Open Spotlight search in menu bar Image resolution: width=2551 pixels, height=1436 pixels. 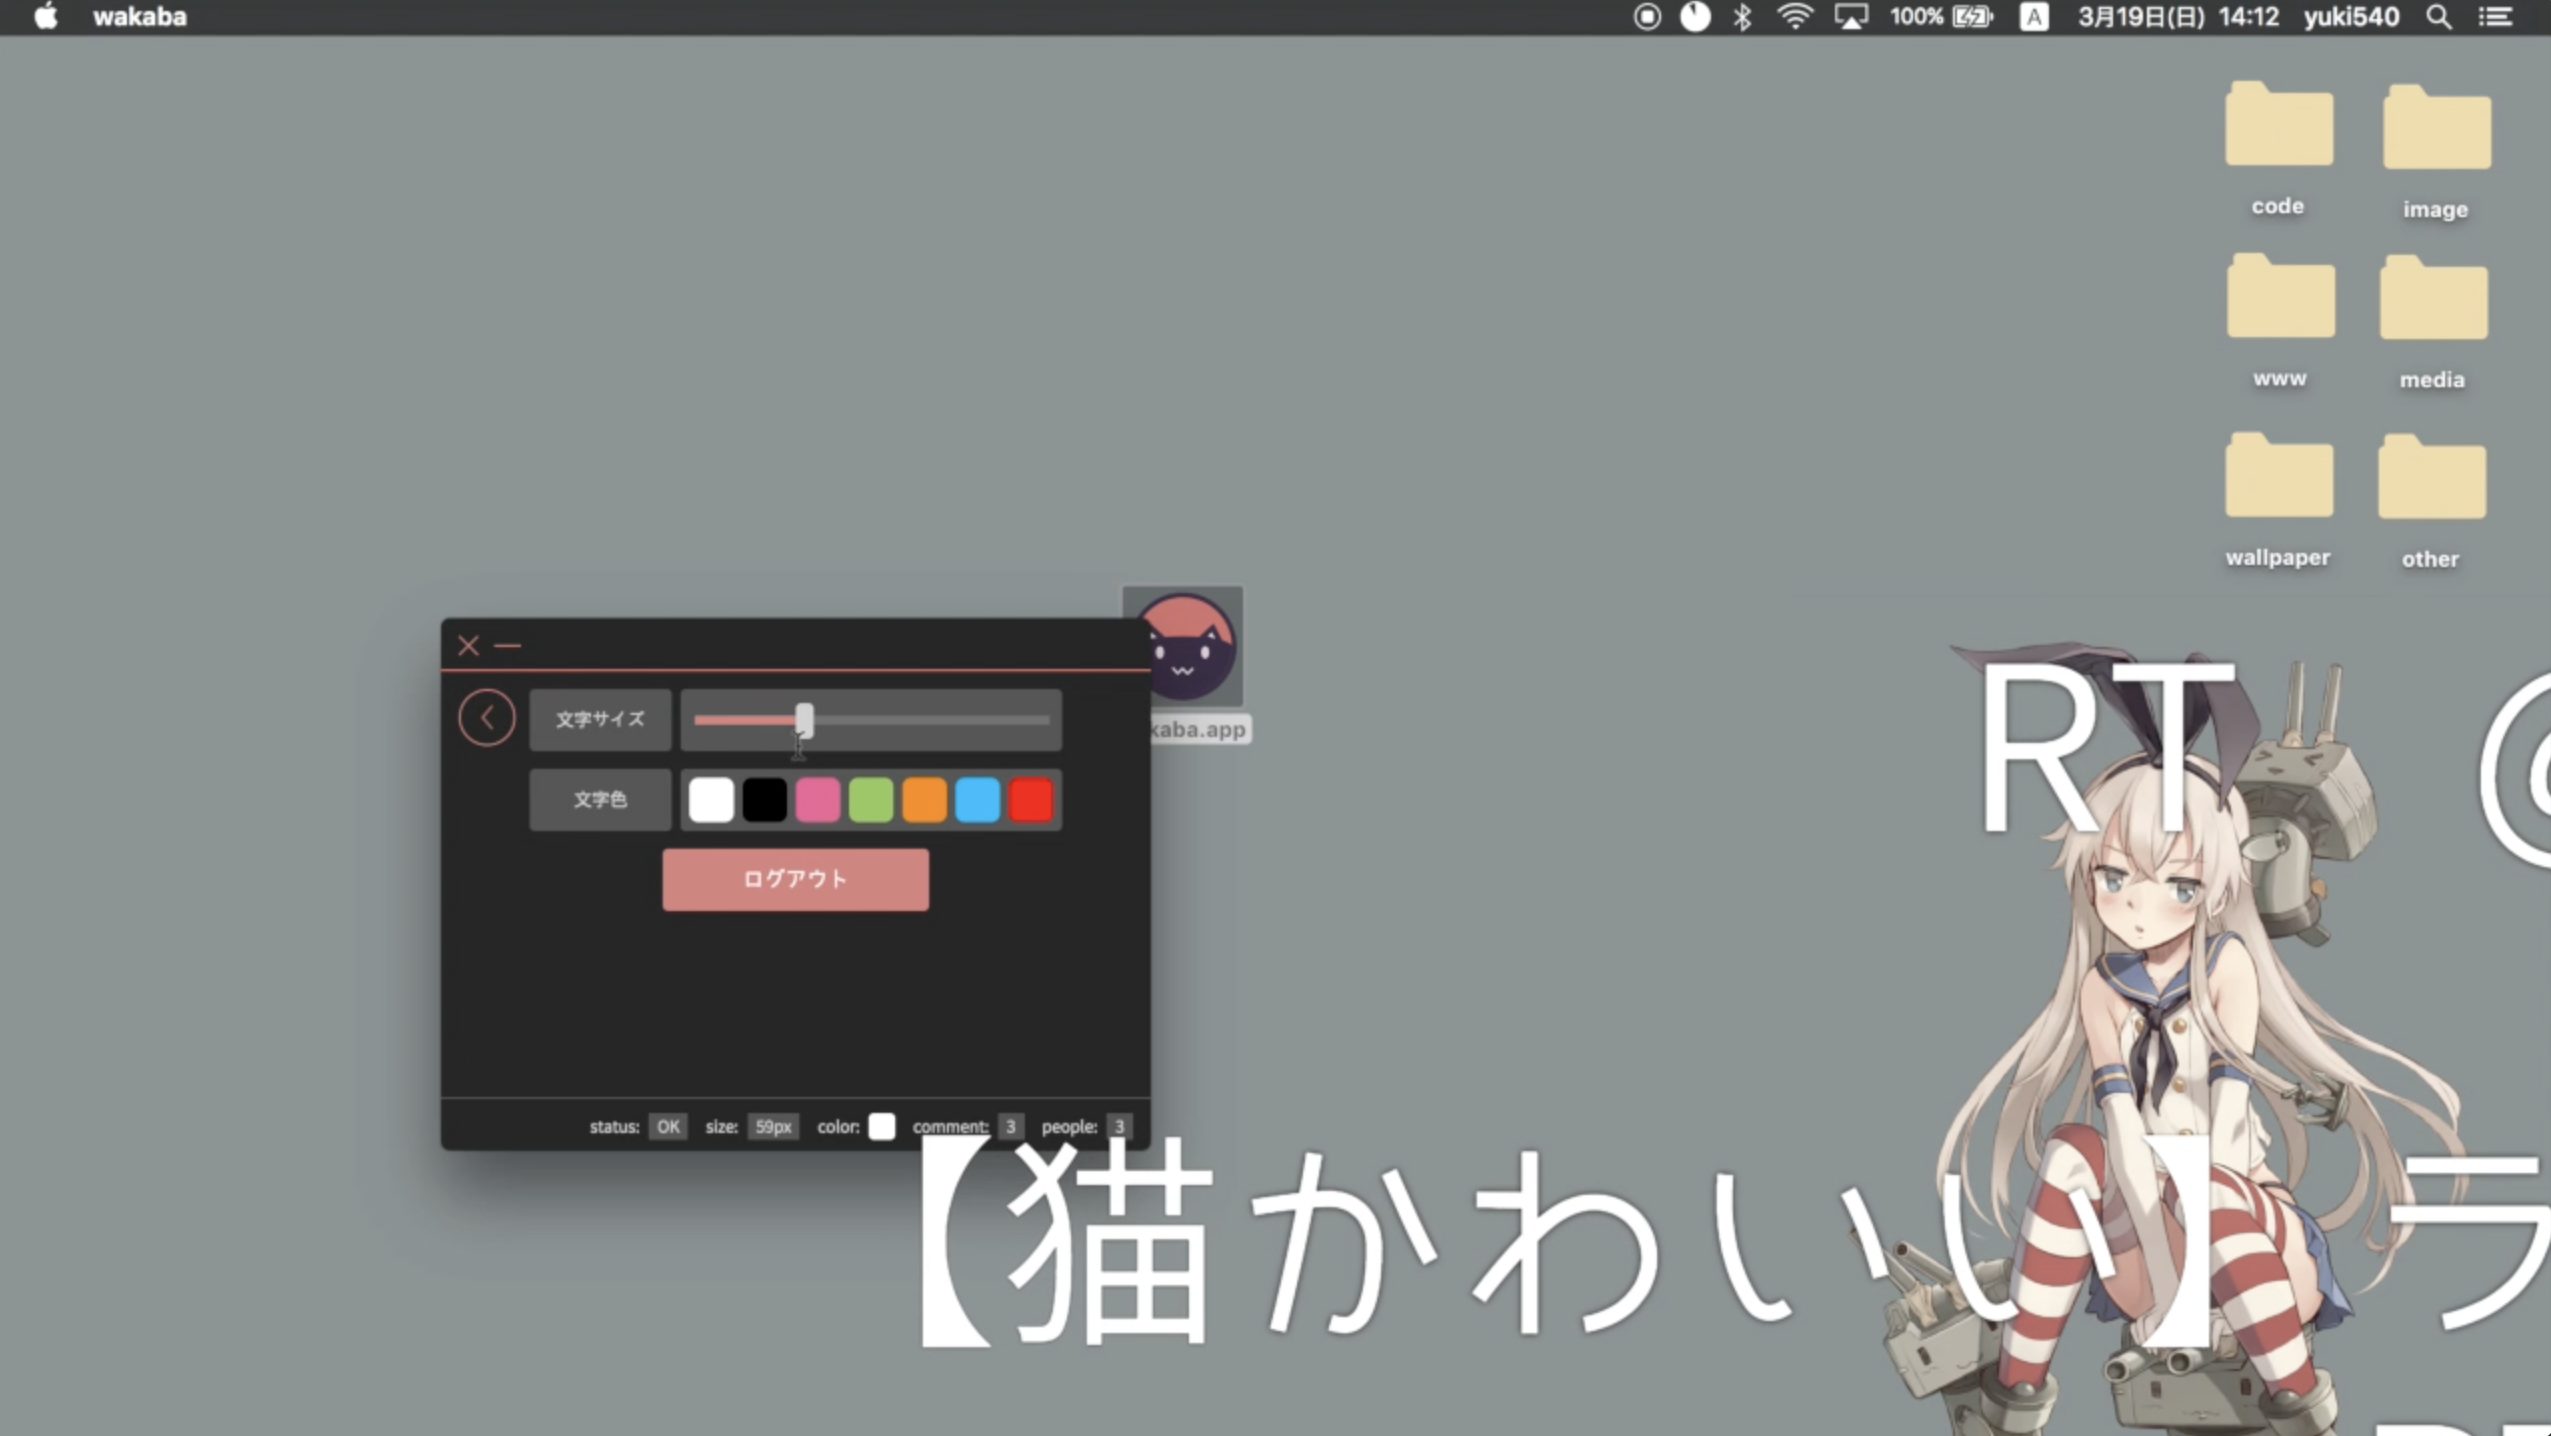(2439, 17)
